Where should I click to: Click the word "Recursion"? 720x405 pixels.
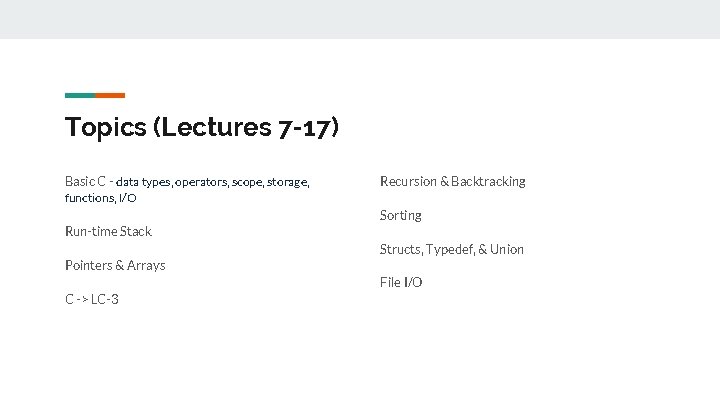(x=408, y=181)
